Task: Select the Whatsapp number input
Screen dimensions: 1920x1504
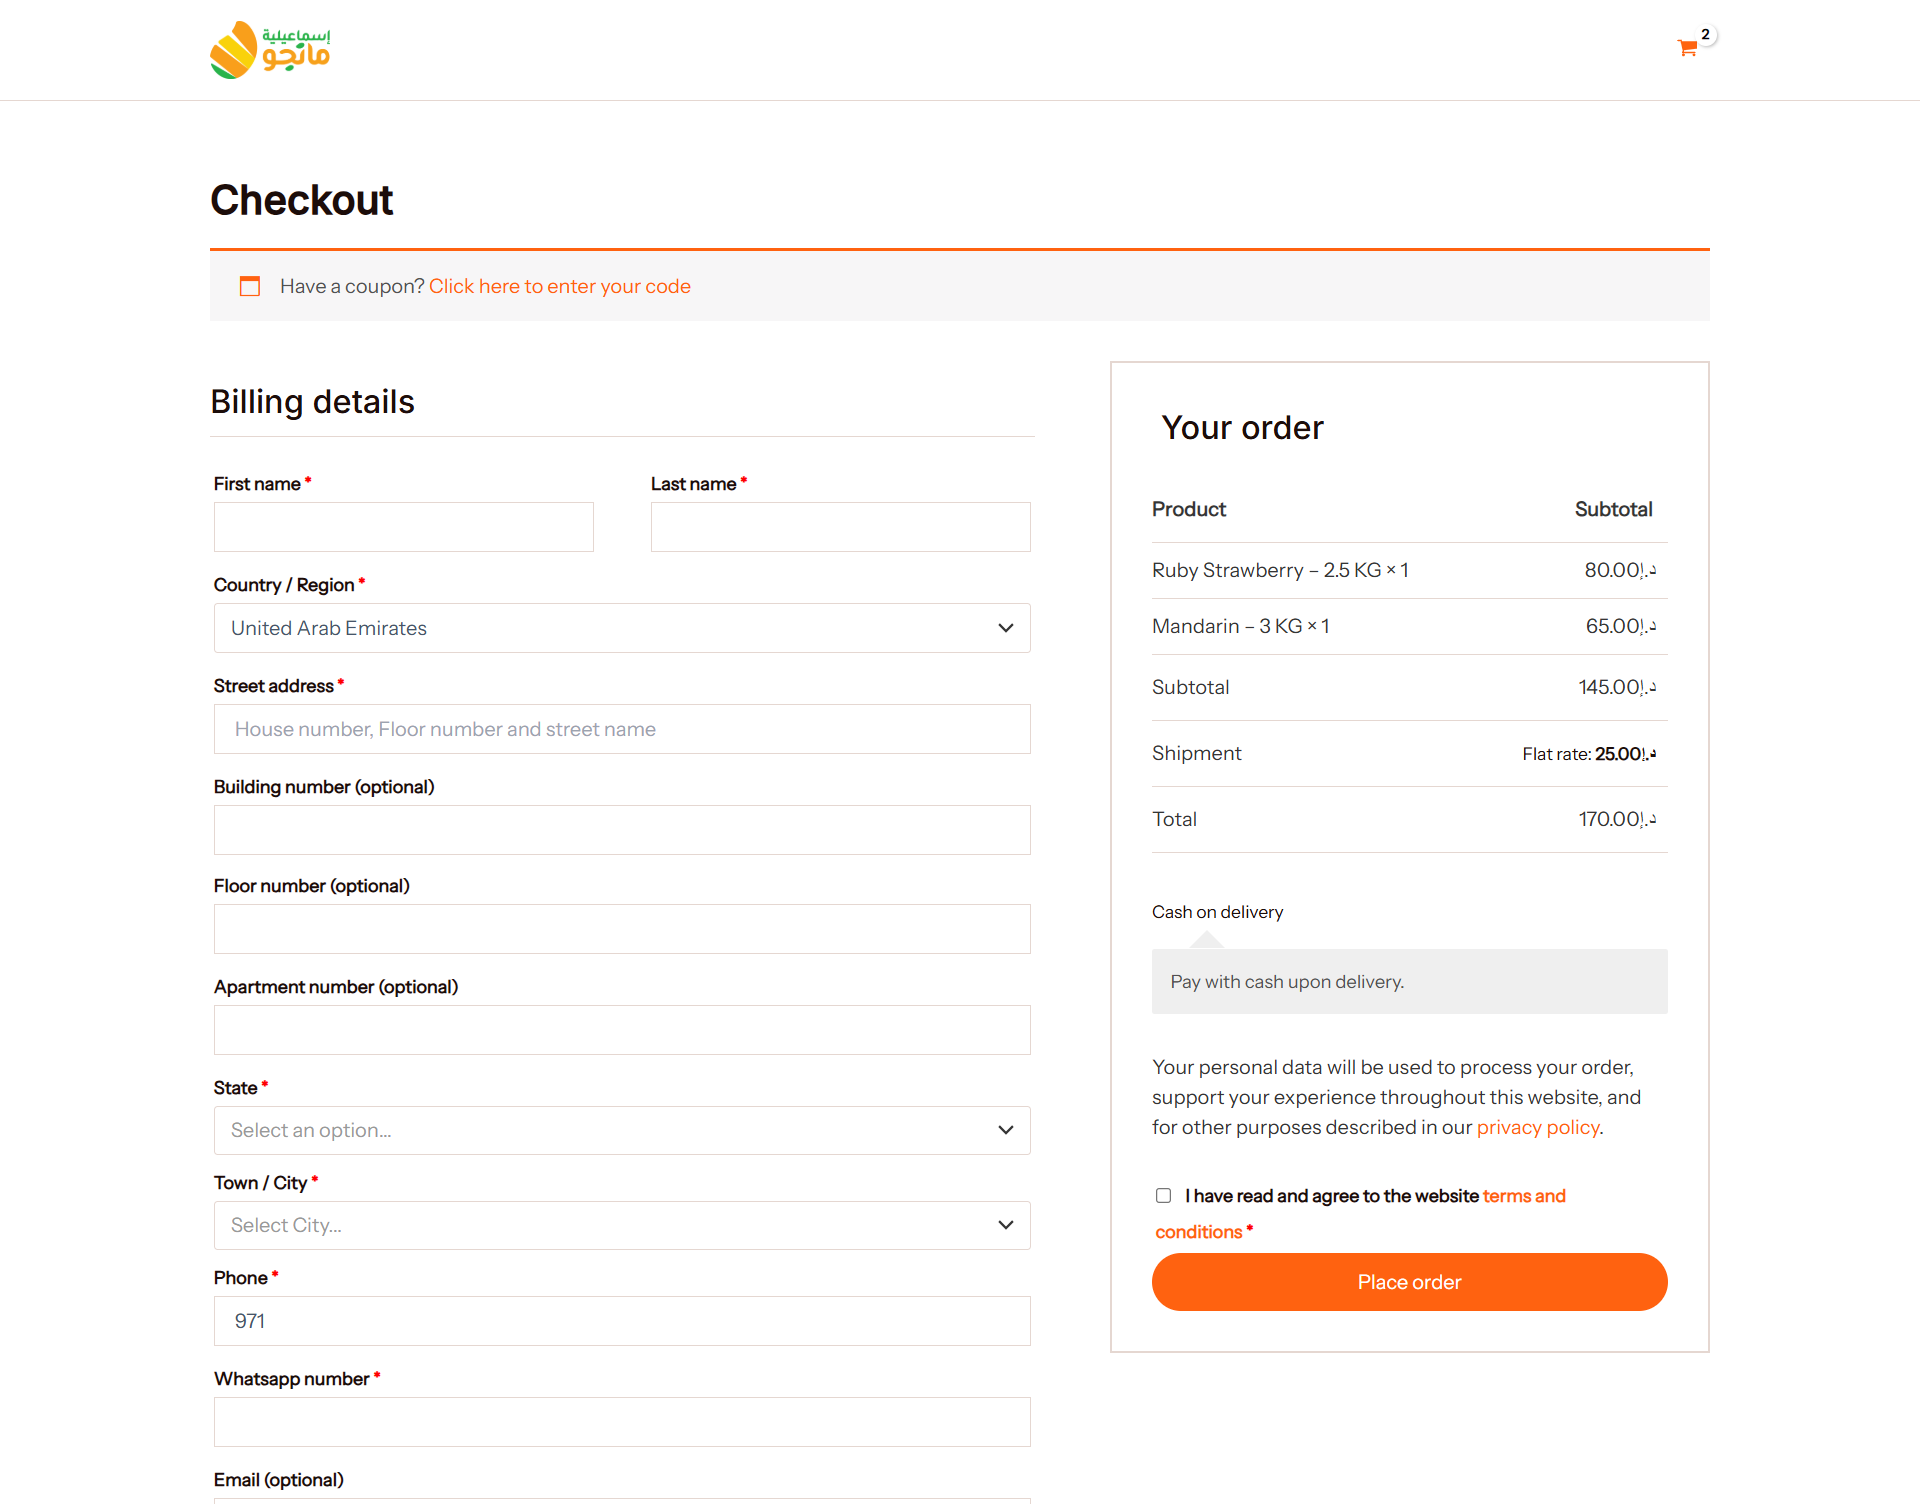Action: pyautogui.click(x=621, y=1422)
